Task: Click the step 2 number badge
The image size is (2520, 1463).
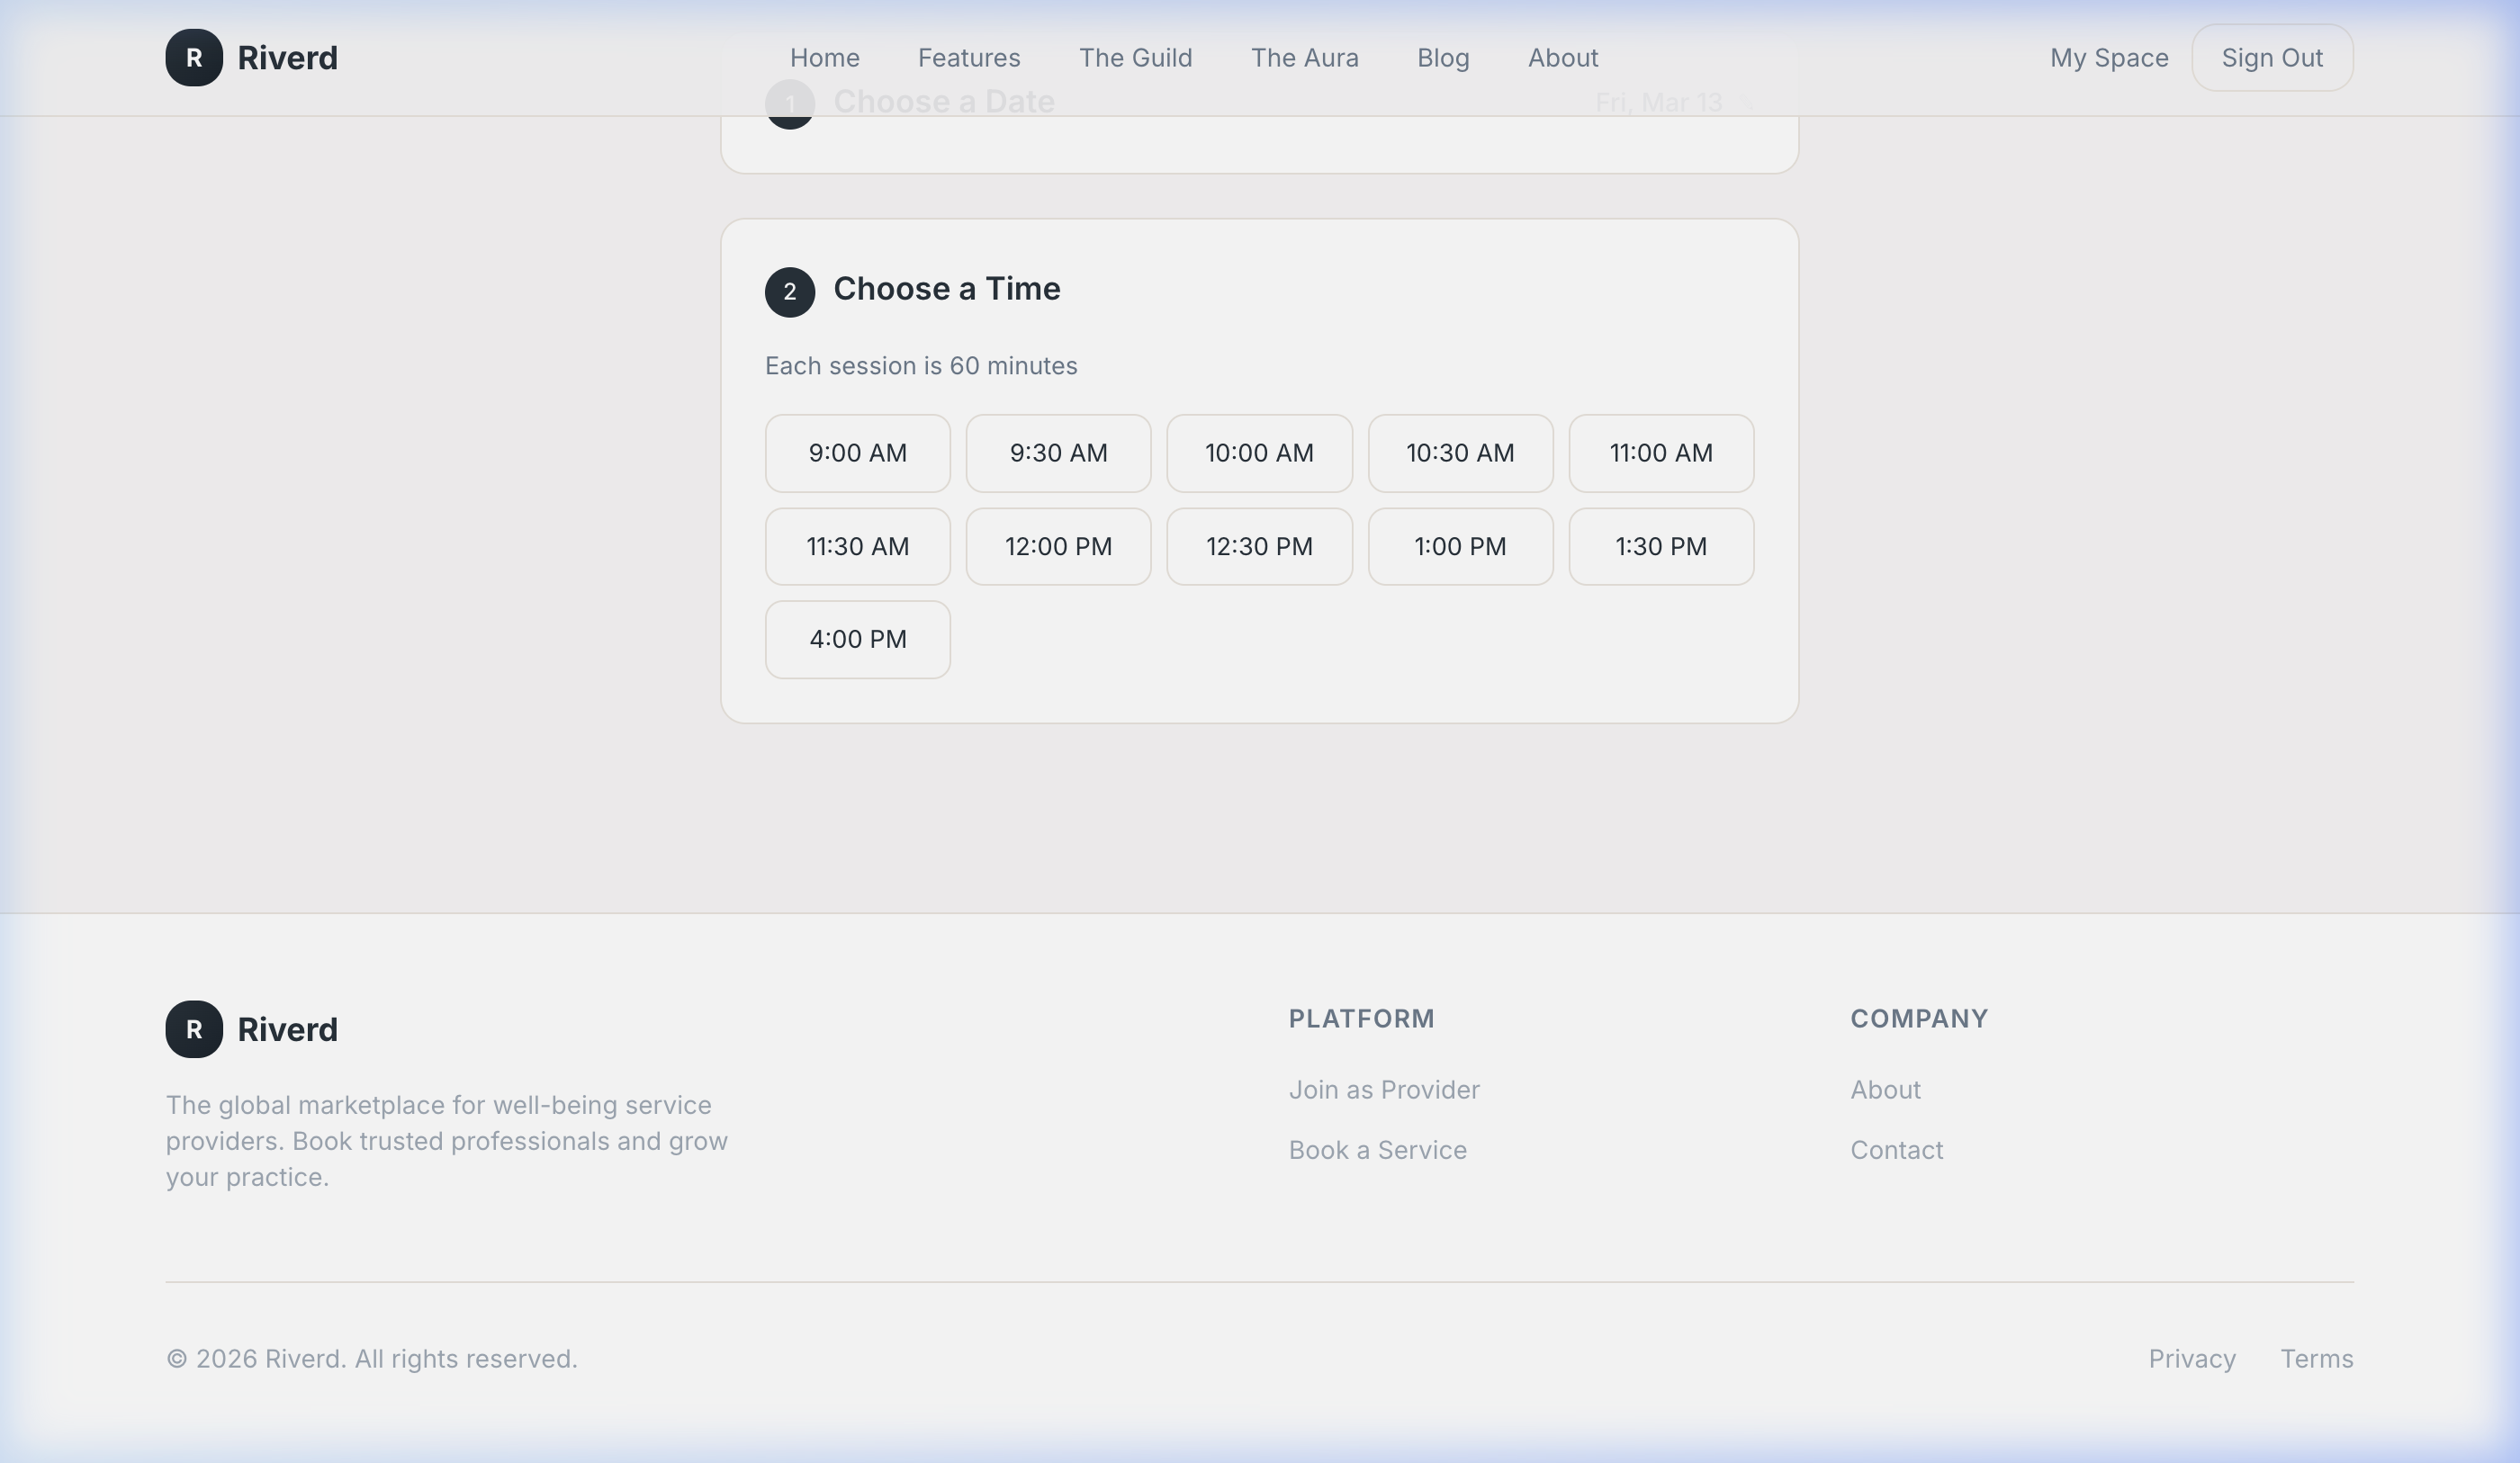Action: 789,292
